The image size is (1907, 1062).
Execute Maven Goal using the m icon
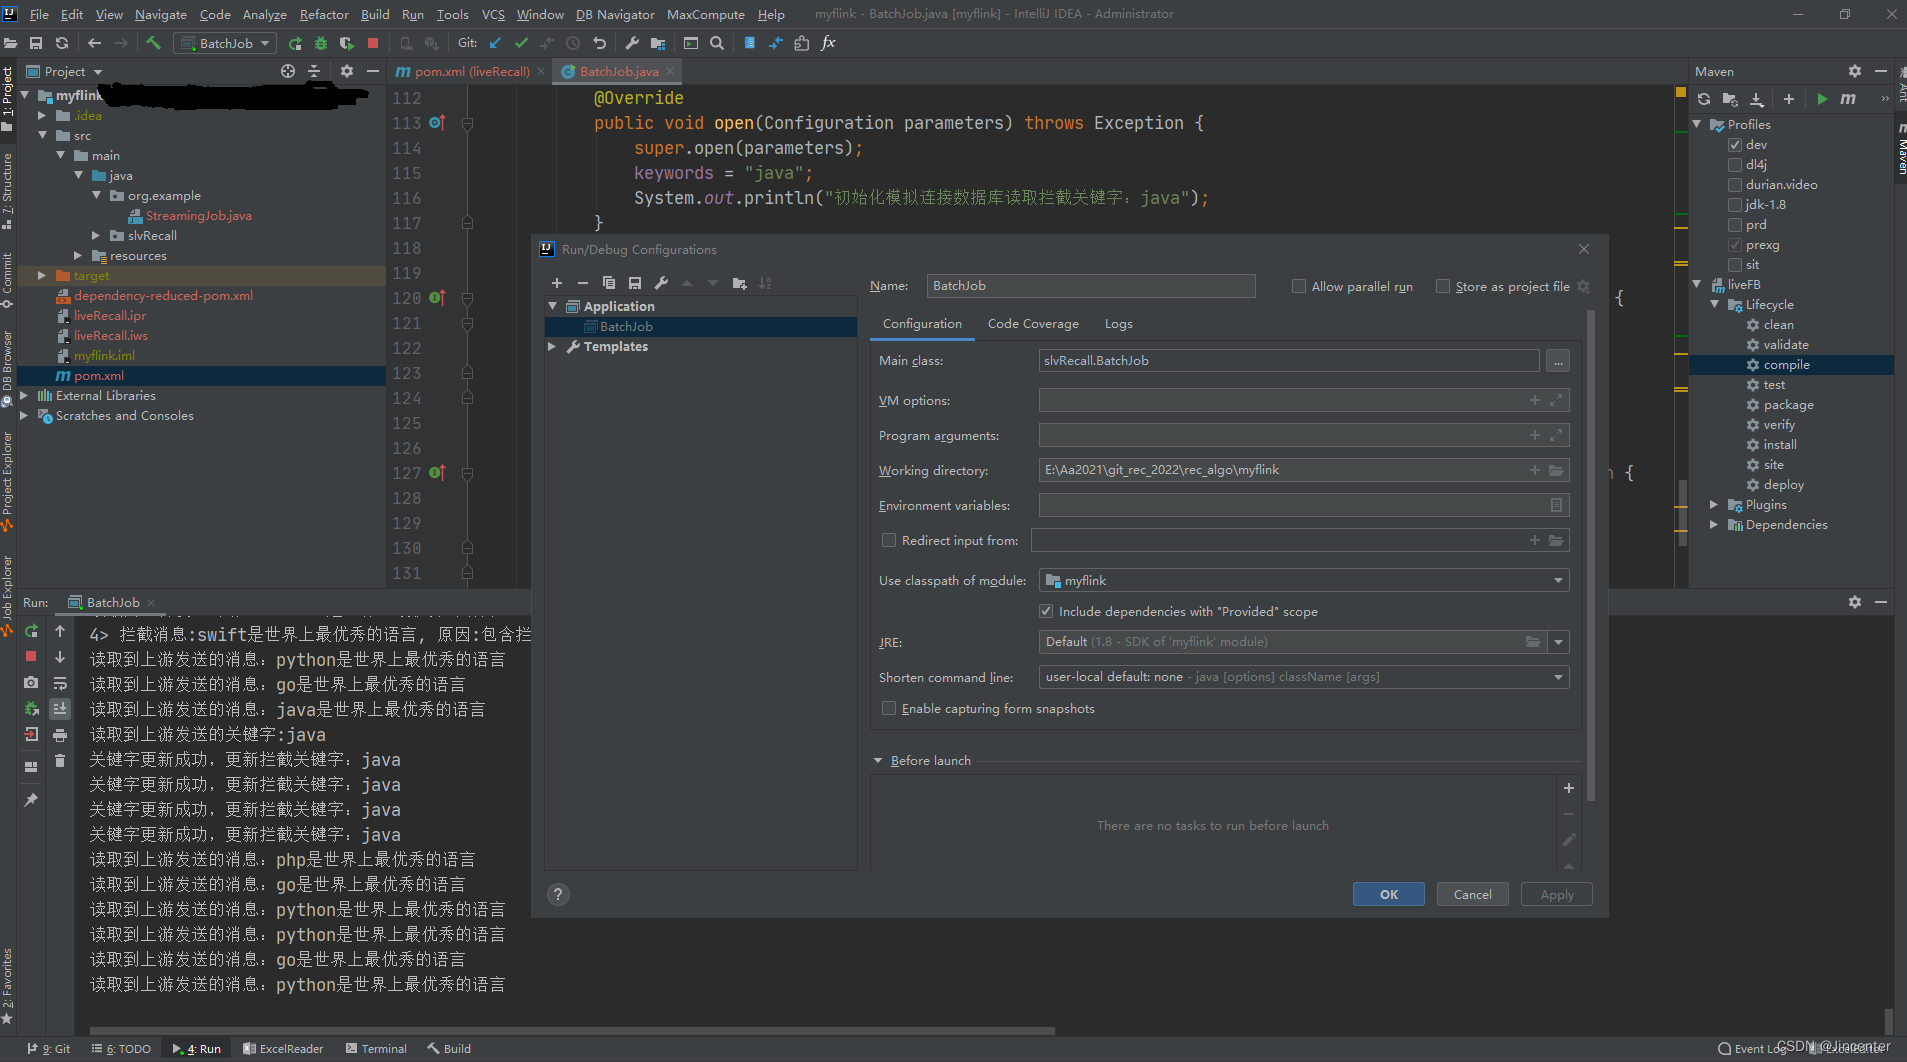1848,98
